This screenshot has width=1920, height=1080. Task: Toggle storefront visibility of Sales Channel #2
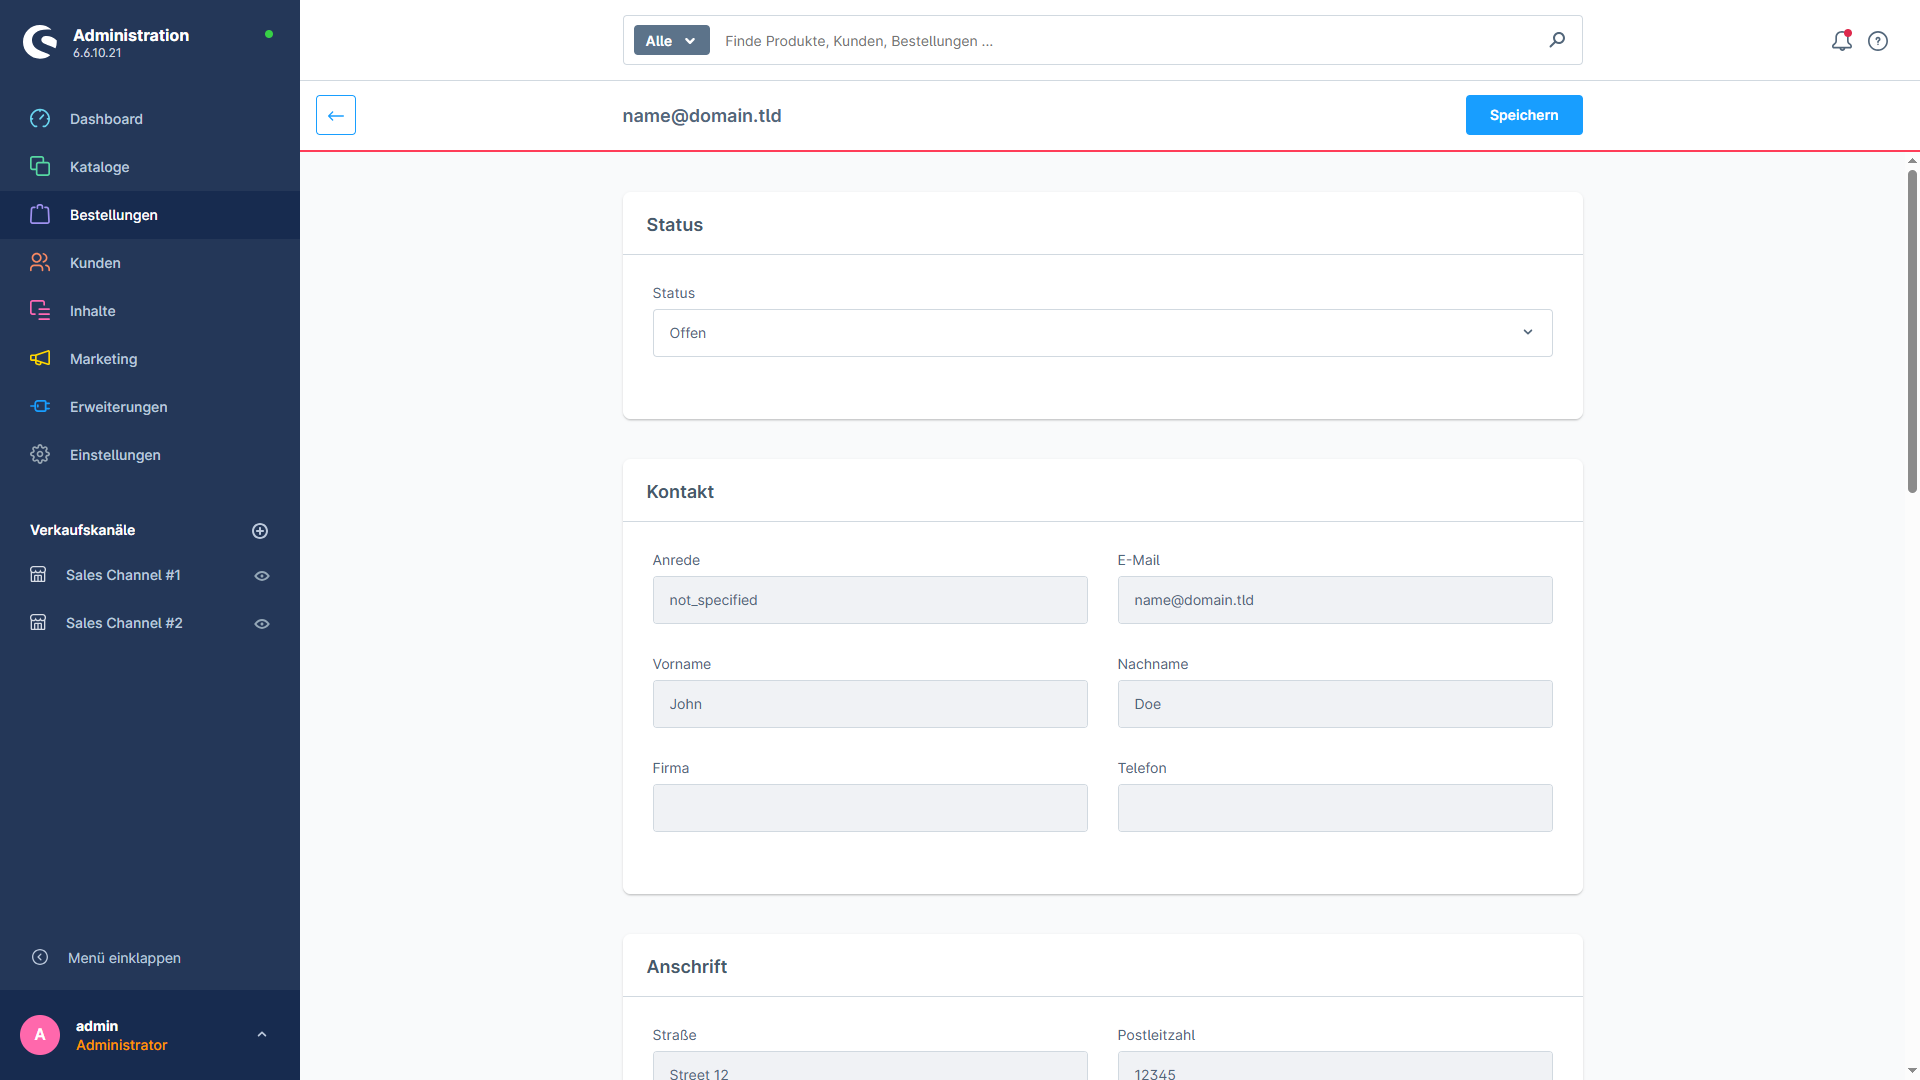click(x=262, y=624)
